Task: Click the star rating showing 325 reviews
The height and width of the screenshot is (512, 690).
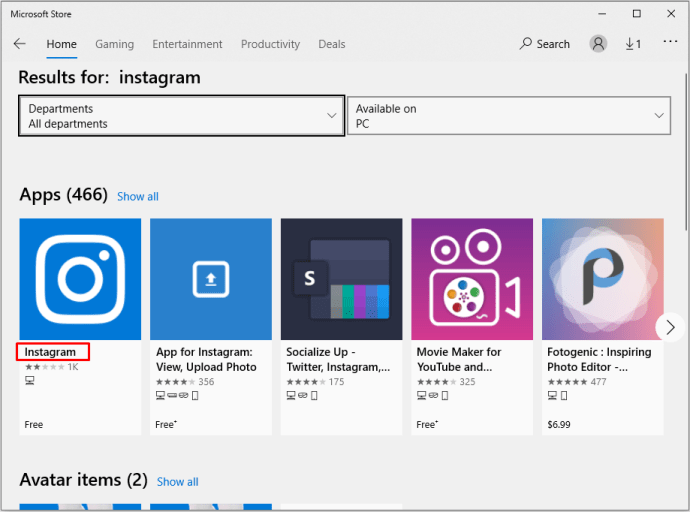Action: coord(437,382)
